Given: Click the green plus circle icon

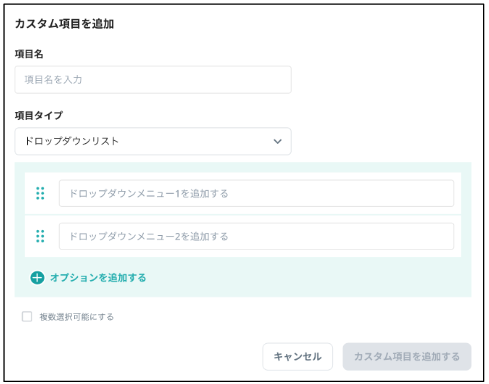Looking at the screenshot, I should tap(37, 277).
